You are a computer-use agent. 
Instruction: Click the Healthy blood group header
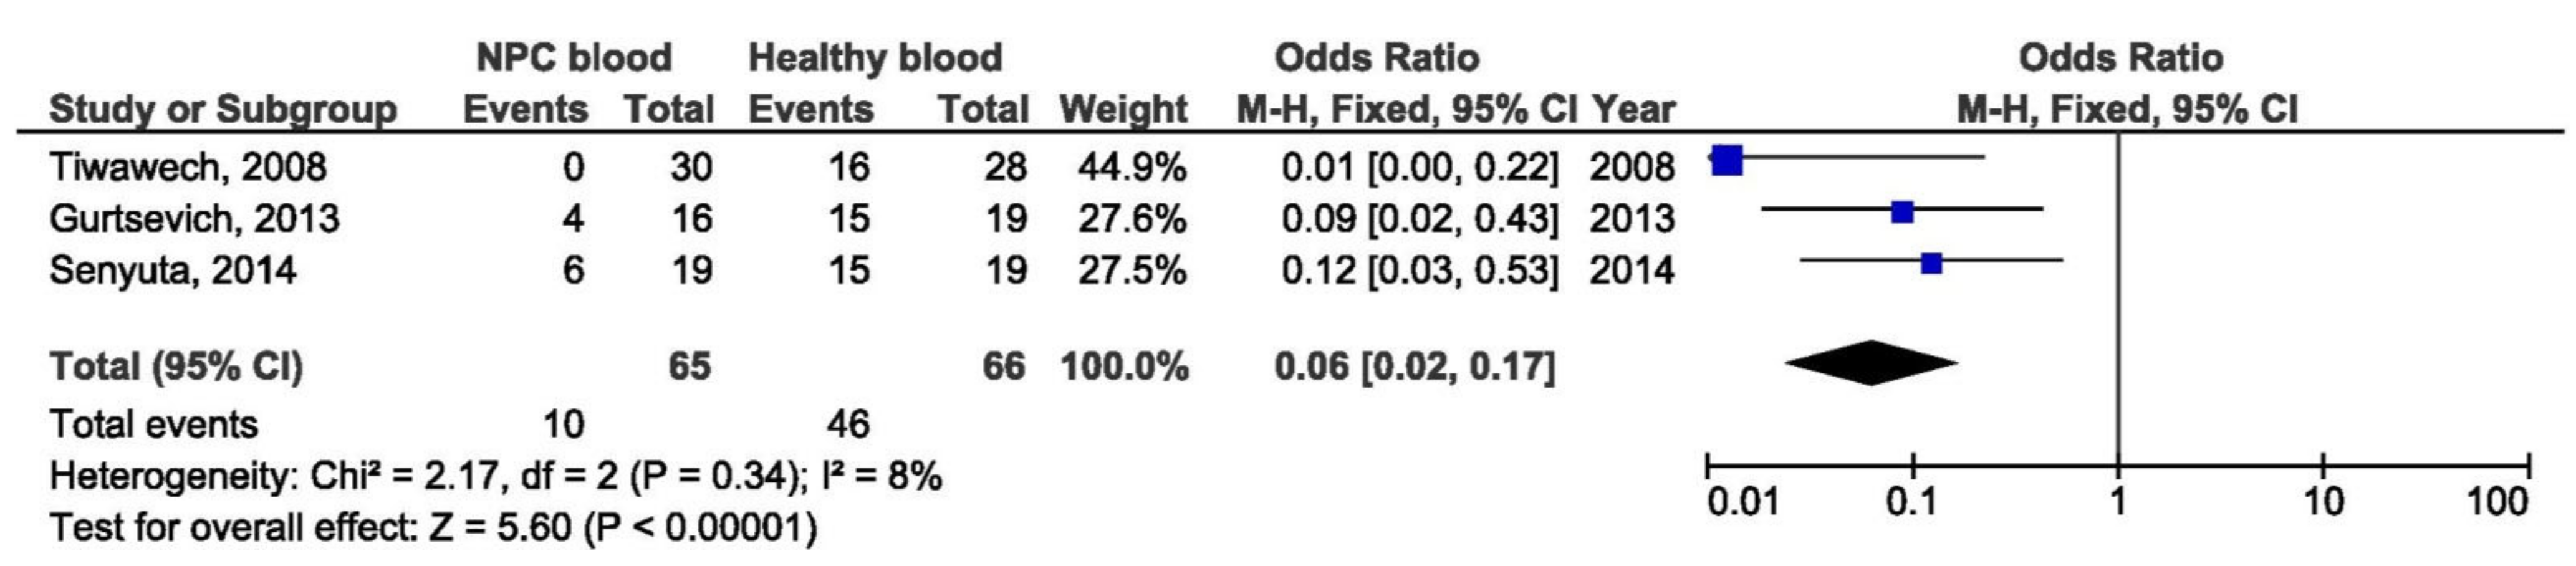click(x=875, y=58)
